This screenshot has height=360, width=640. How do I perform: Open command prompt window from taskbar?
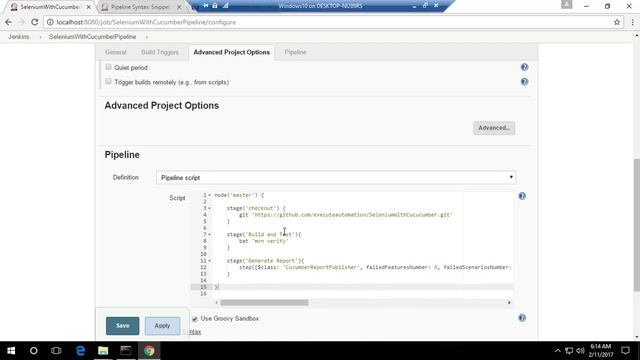[x=126, y=351]
